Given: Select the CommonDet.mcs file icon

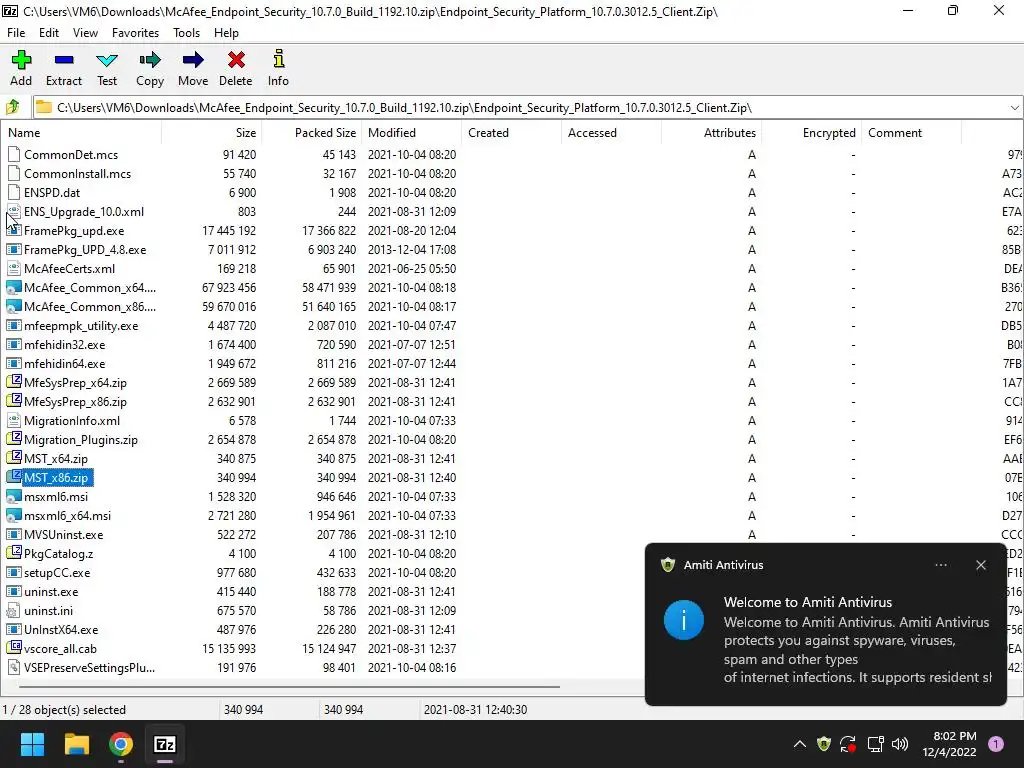Looking at the screenshot, I should (14, 154).
